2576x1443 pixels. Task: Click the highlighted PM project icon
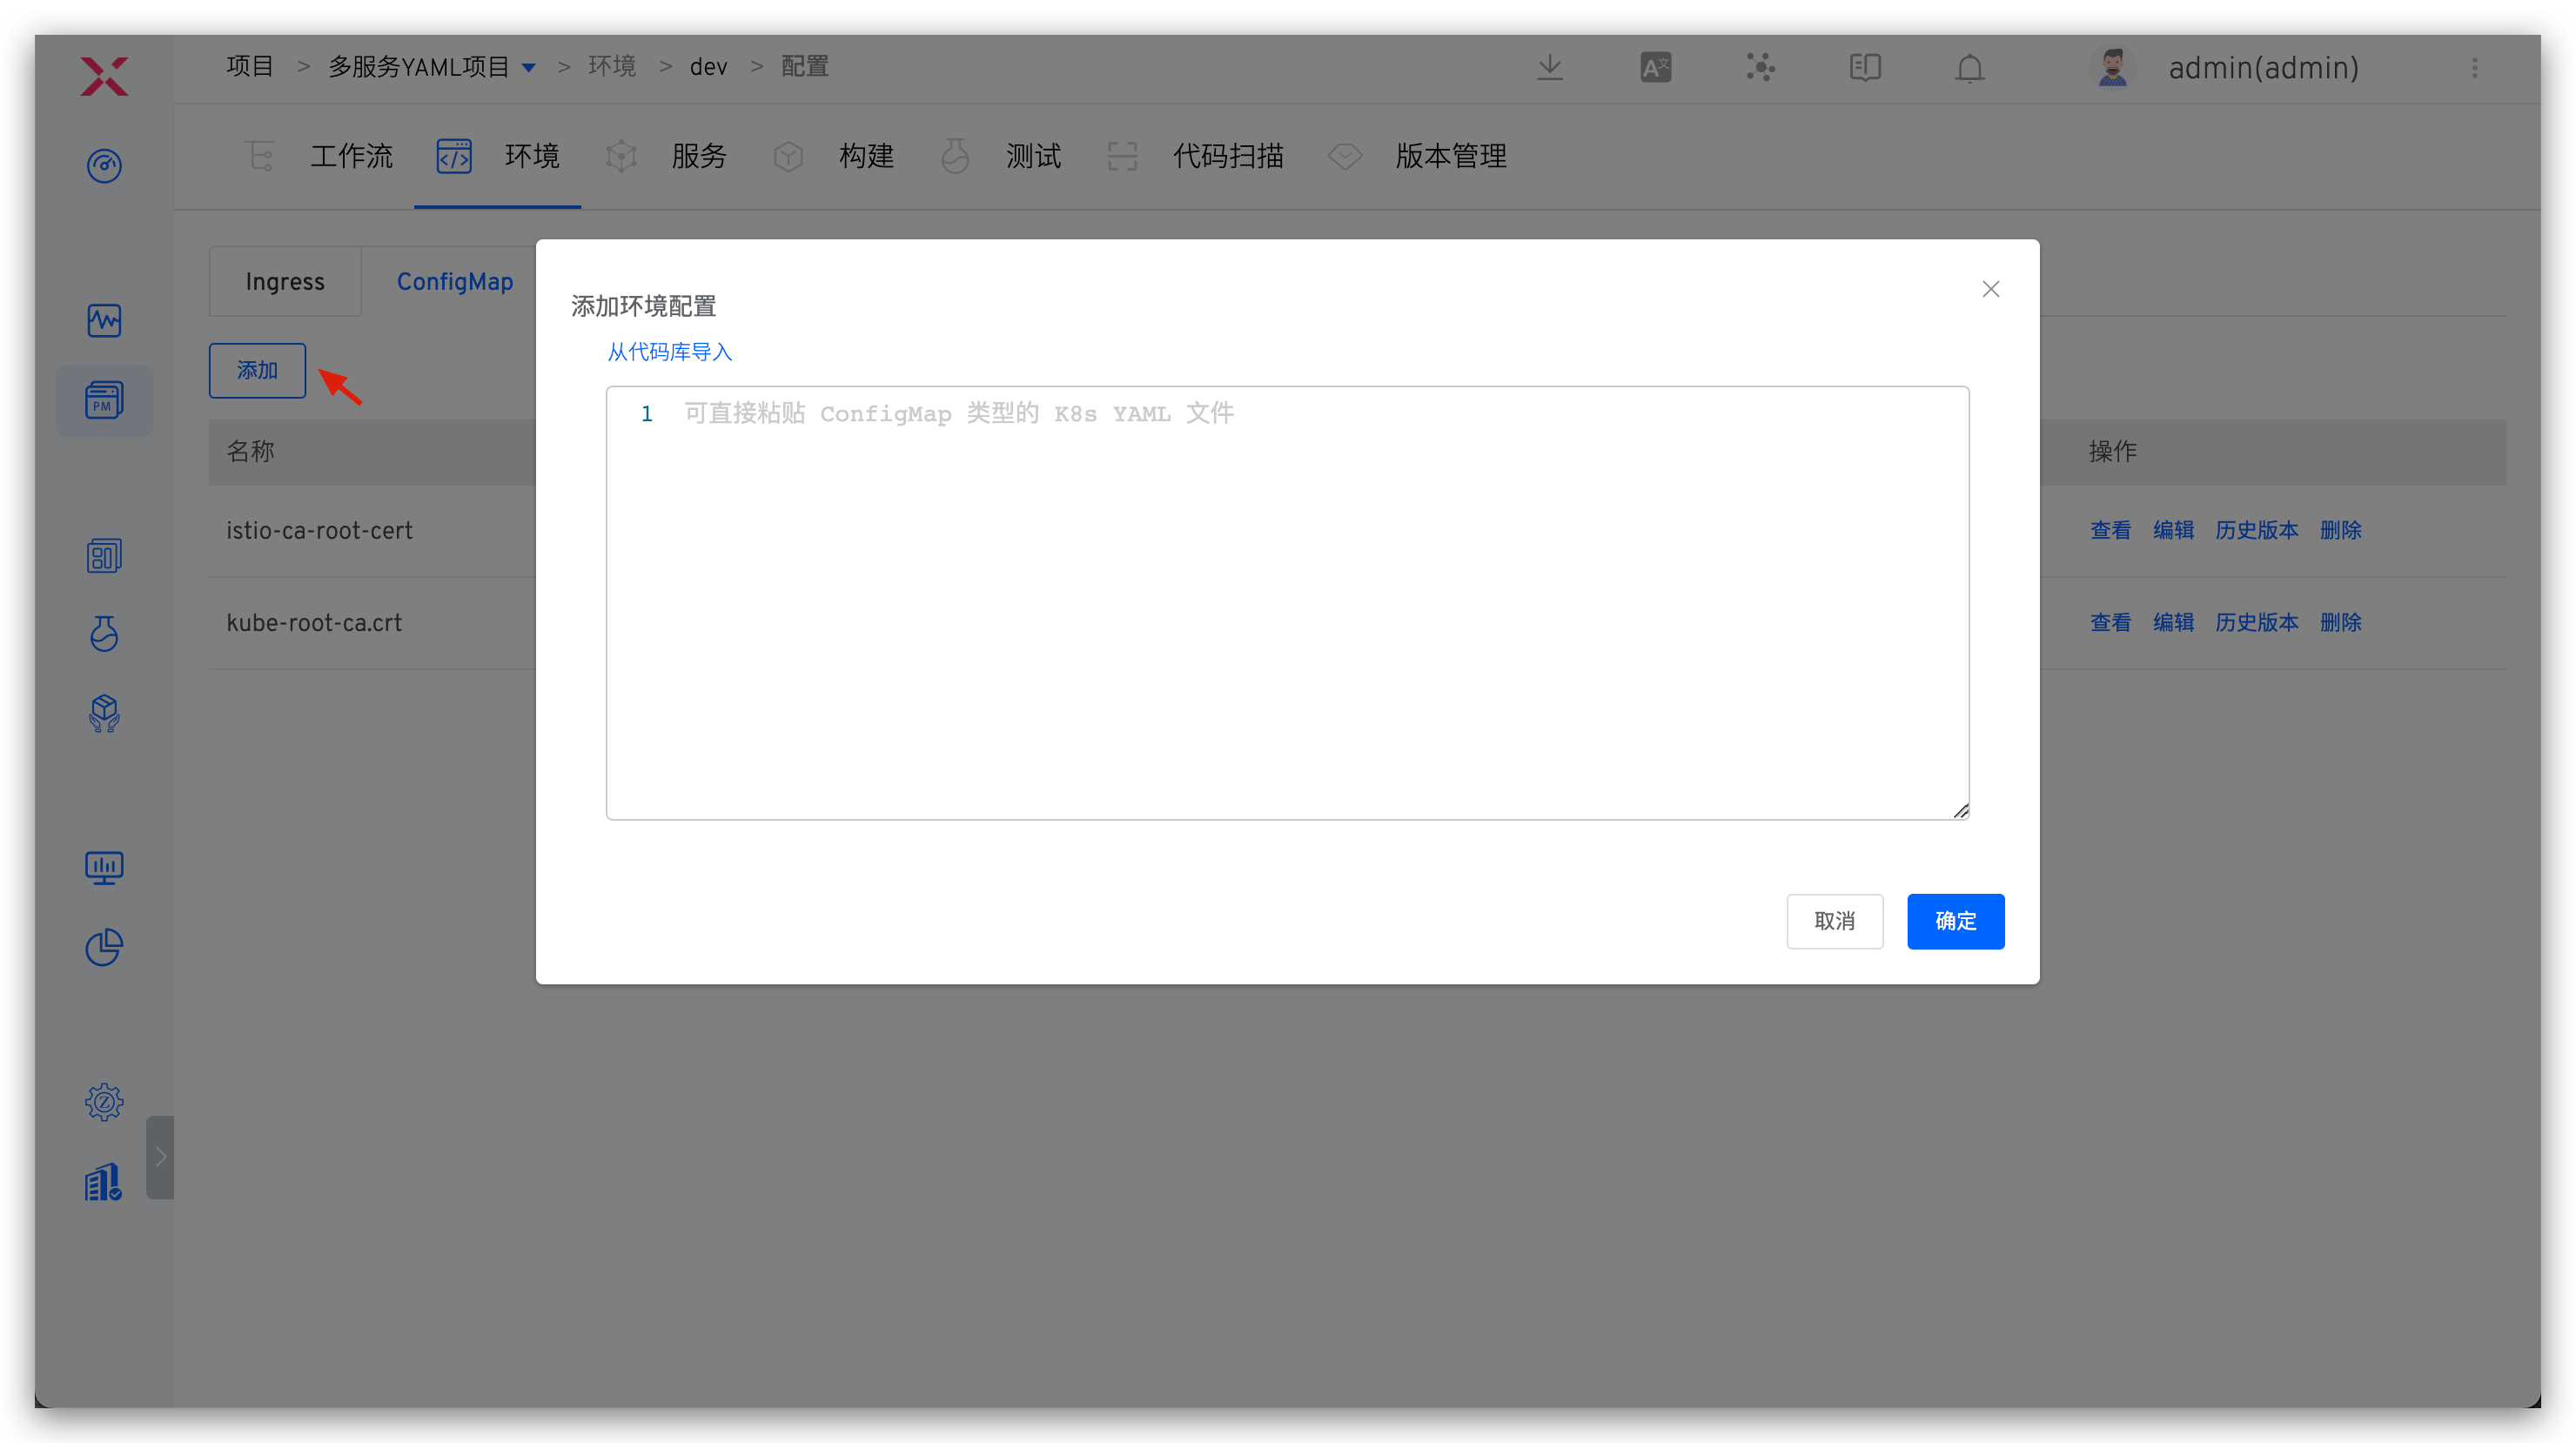click(104, 400)
